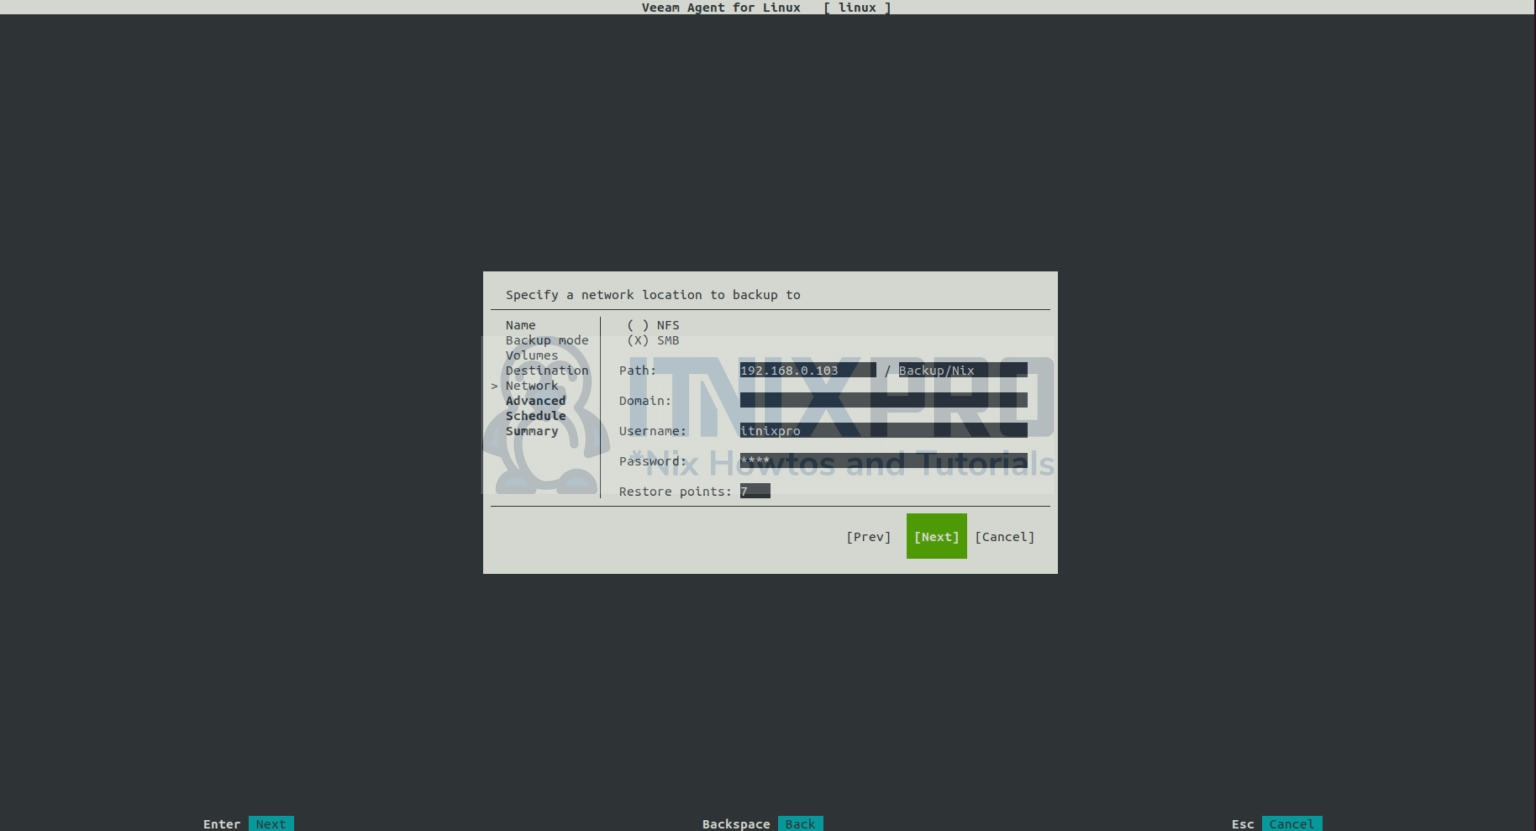Click the Restore points value field
This screenshot has width=1536, height=831.
coord(754,491)
